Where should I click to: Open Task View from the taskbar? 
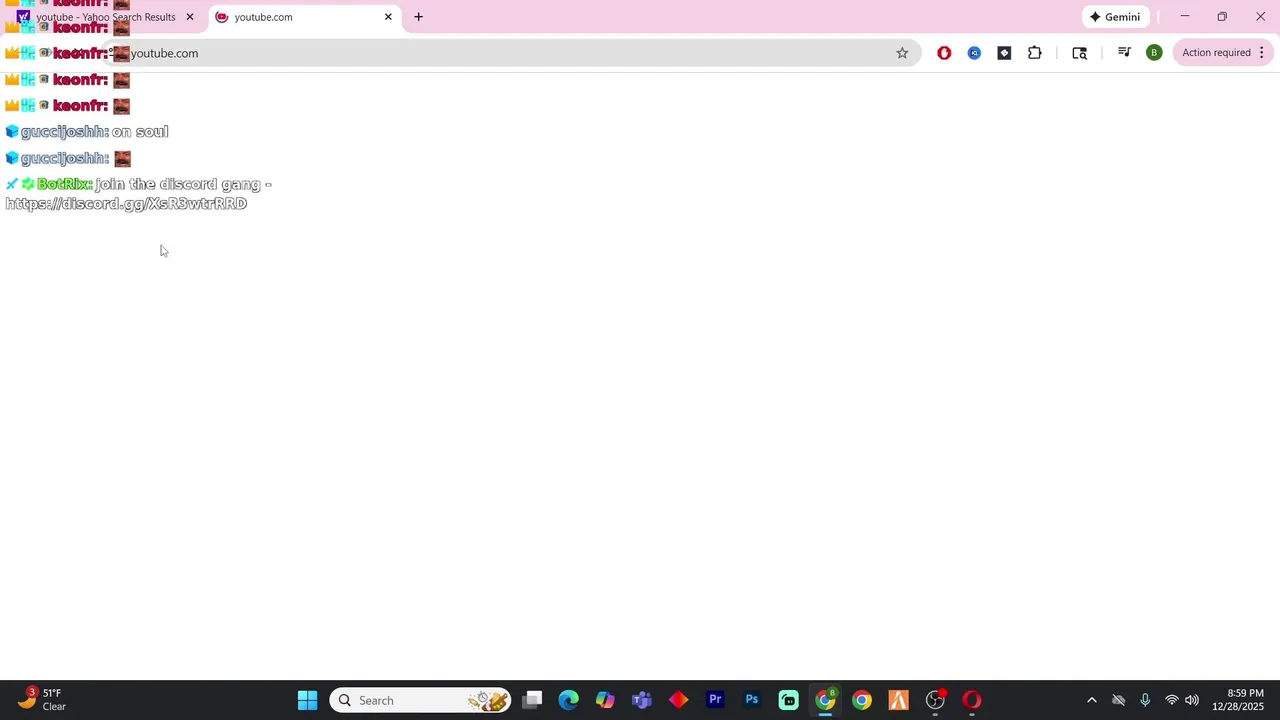coord(532,700)
